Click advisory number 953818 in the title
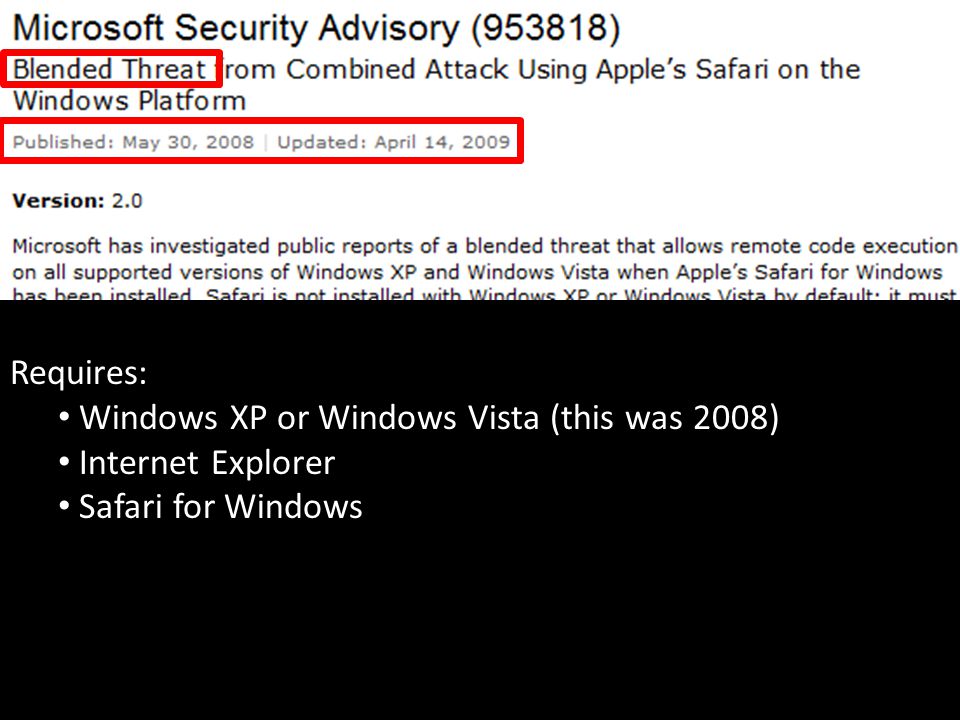This screenshot has height=720, width=960. click(546, 28)
